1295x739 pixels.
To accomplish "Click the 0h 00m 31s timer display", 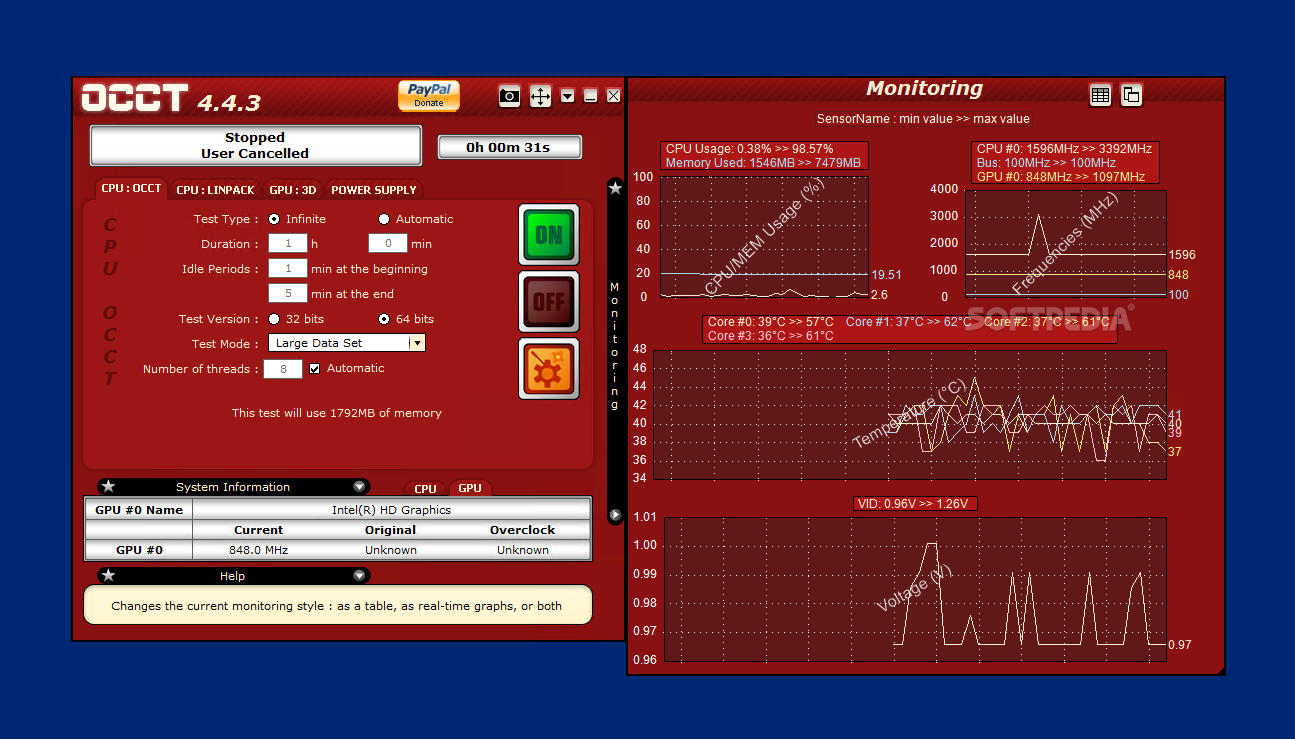I will coord(509,147).
